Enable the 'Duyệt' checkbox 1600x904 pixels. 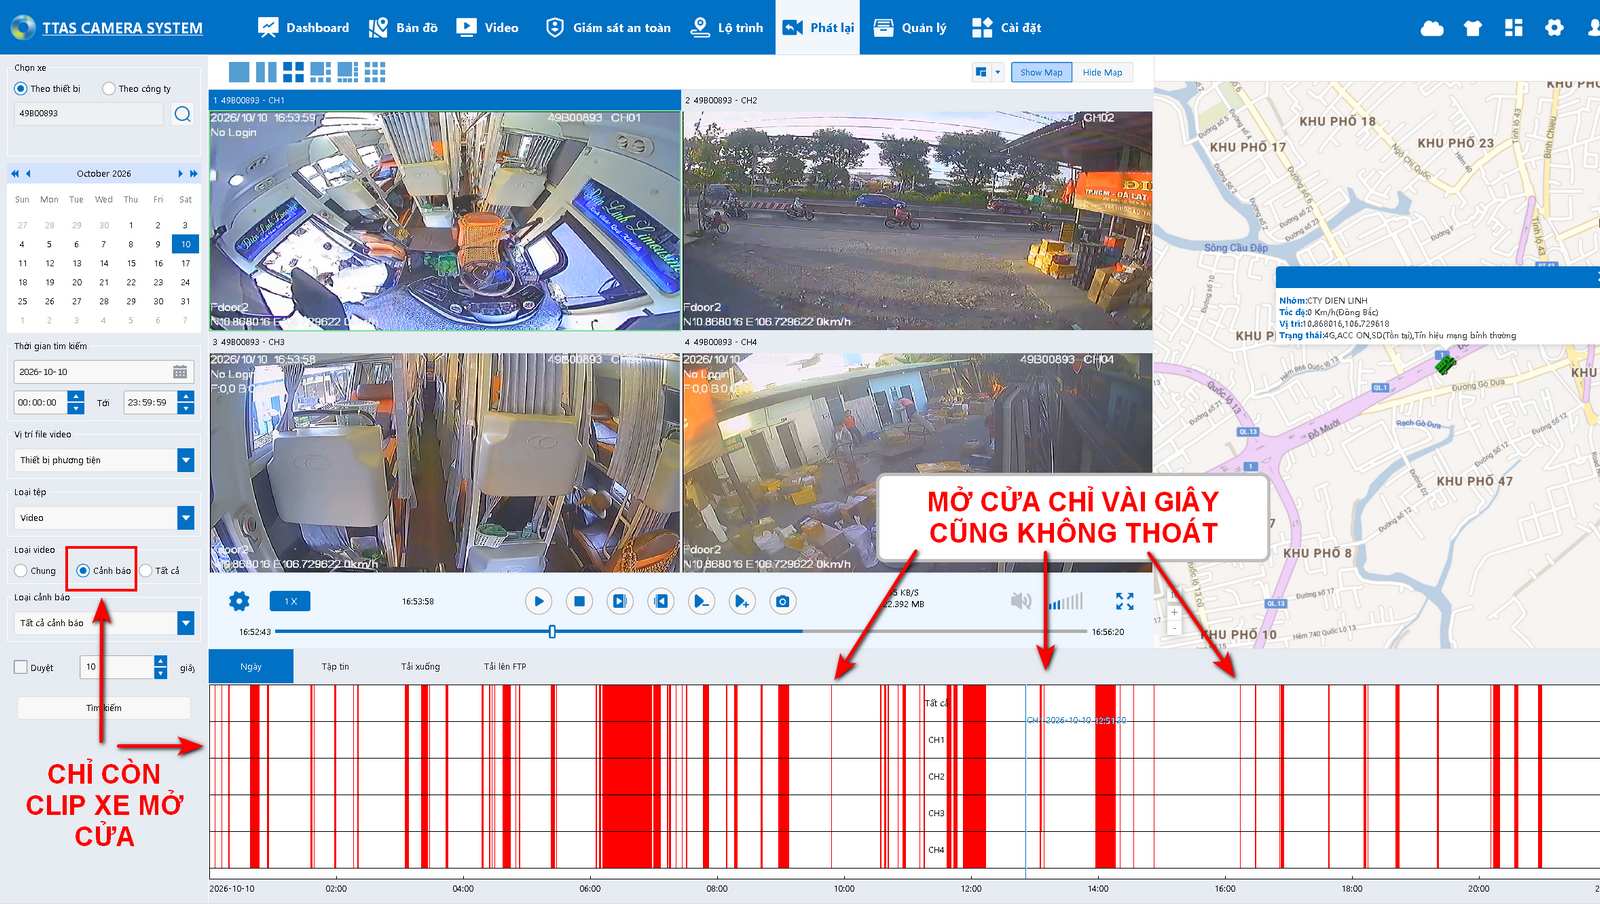21,667
